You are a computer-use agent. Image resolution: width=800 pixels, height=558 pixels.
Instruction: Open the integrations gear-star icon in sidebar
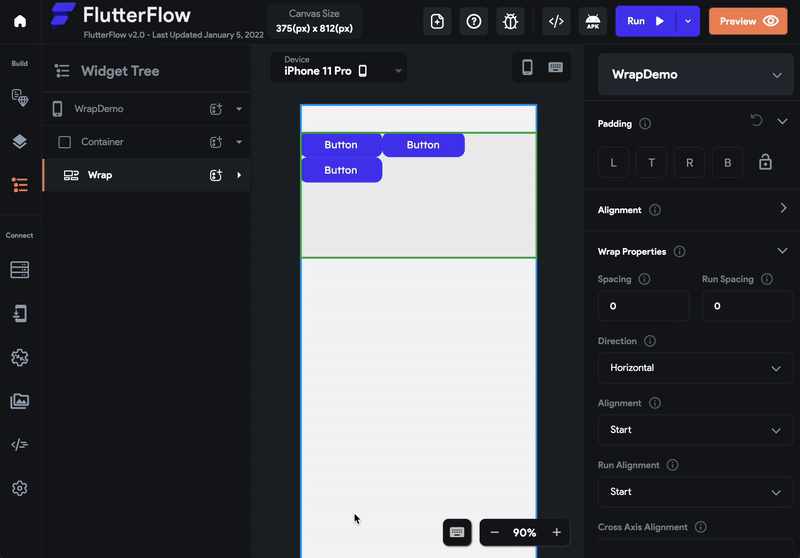point(20,358)
